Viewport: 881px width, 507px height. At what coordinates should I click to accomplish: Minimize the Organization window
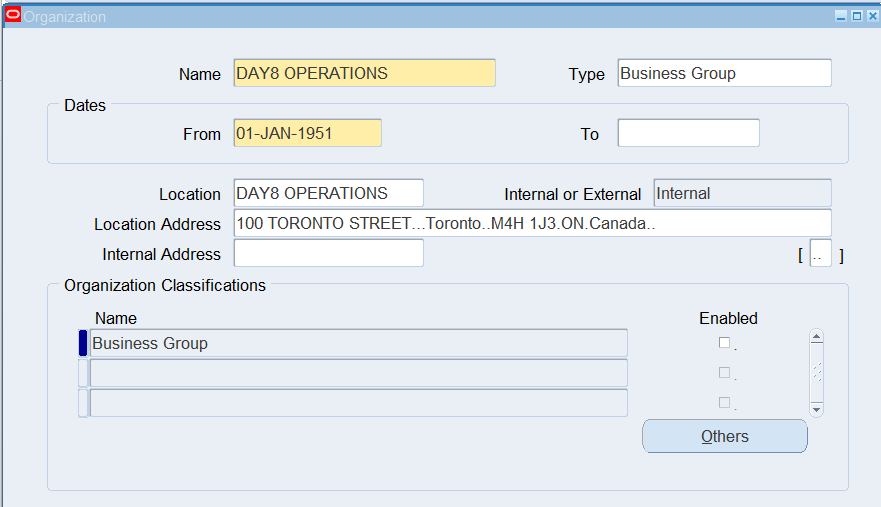(841, 16)
